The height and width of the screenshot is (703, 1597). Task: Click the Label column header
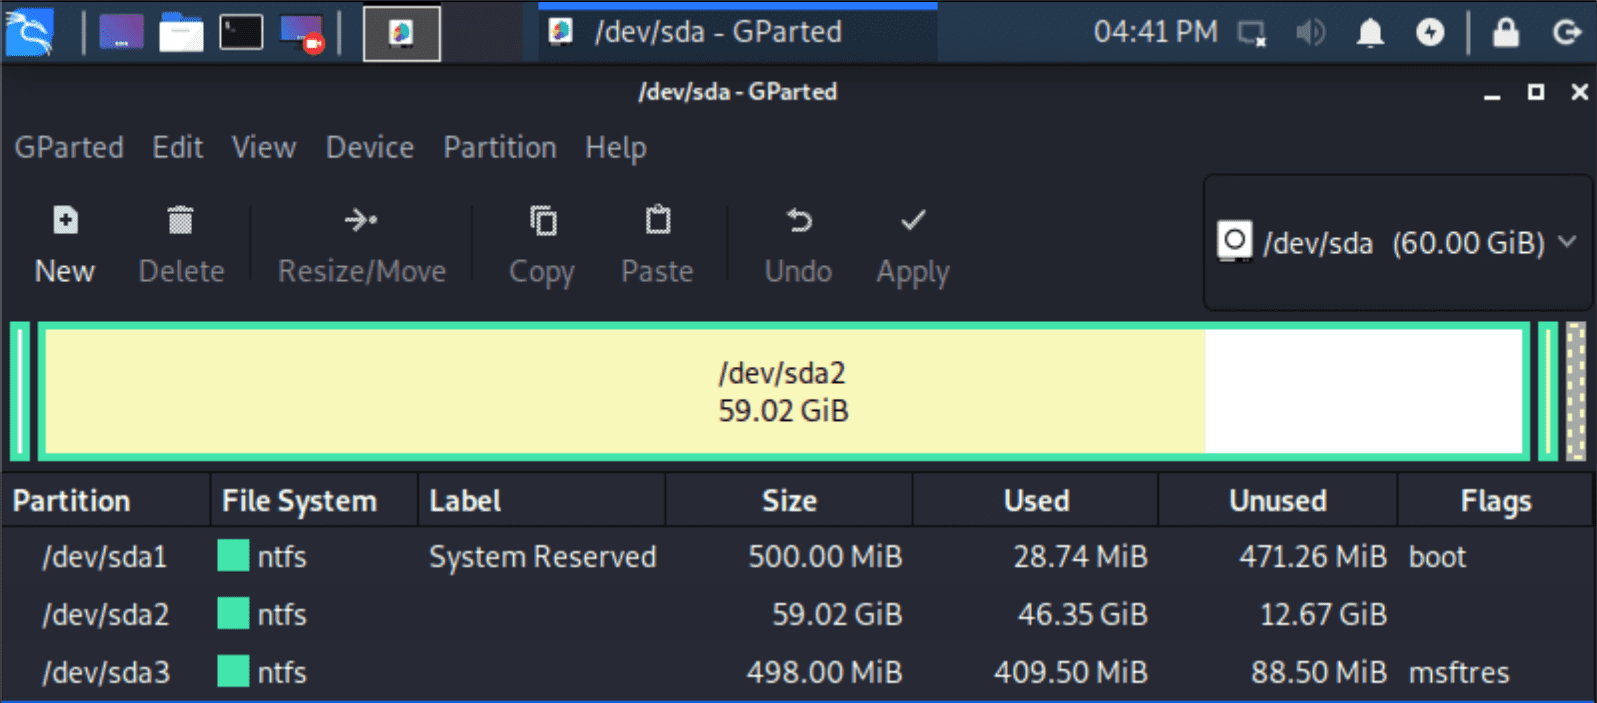pyautogui.click(x=541, y=501)
